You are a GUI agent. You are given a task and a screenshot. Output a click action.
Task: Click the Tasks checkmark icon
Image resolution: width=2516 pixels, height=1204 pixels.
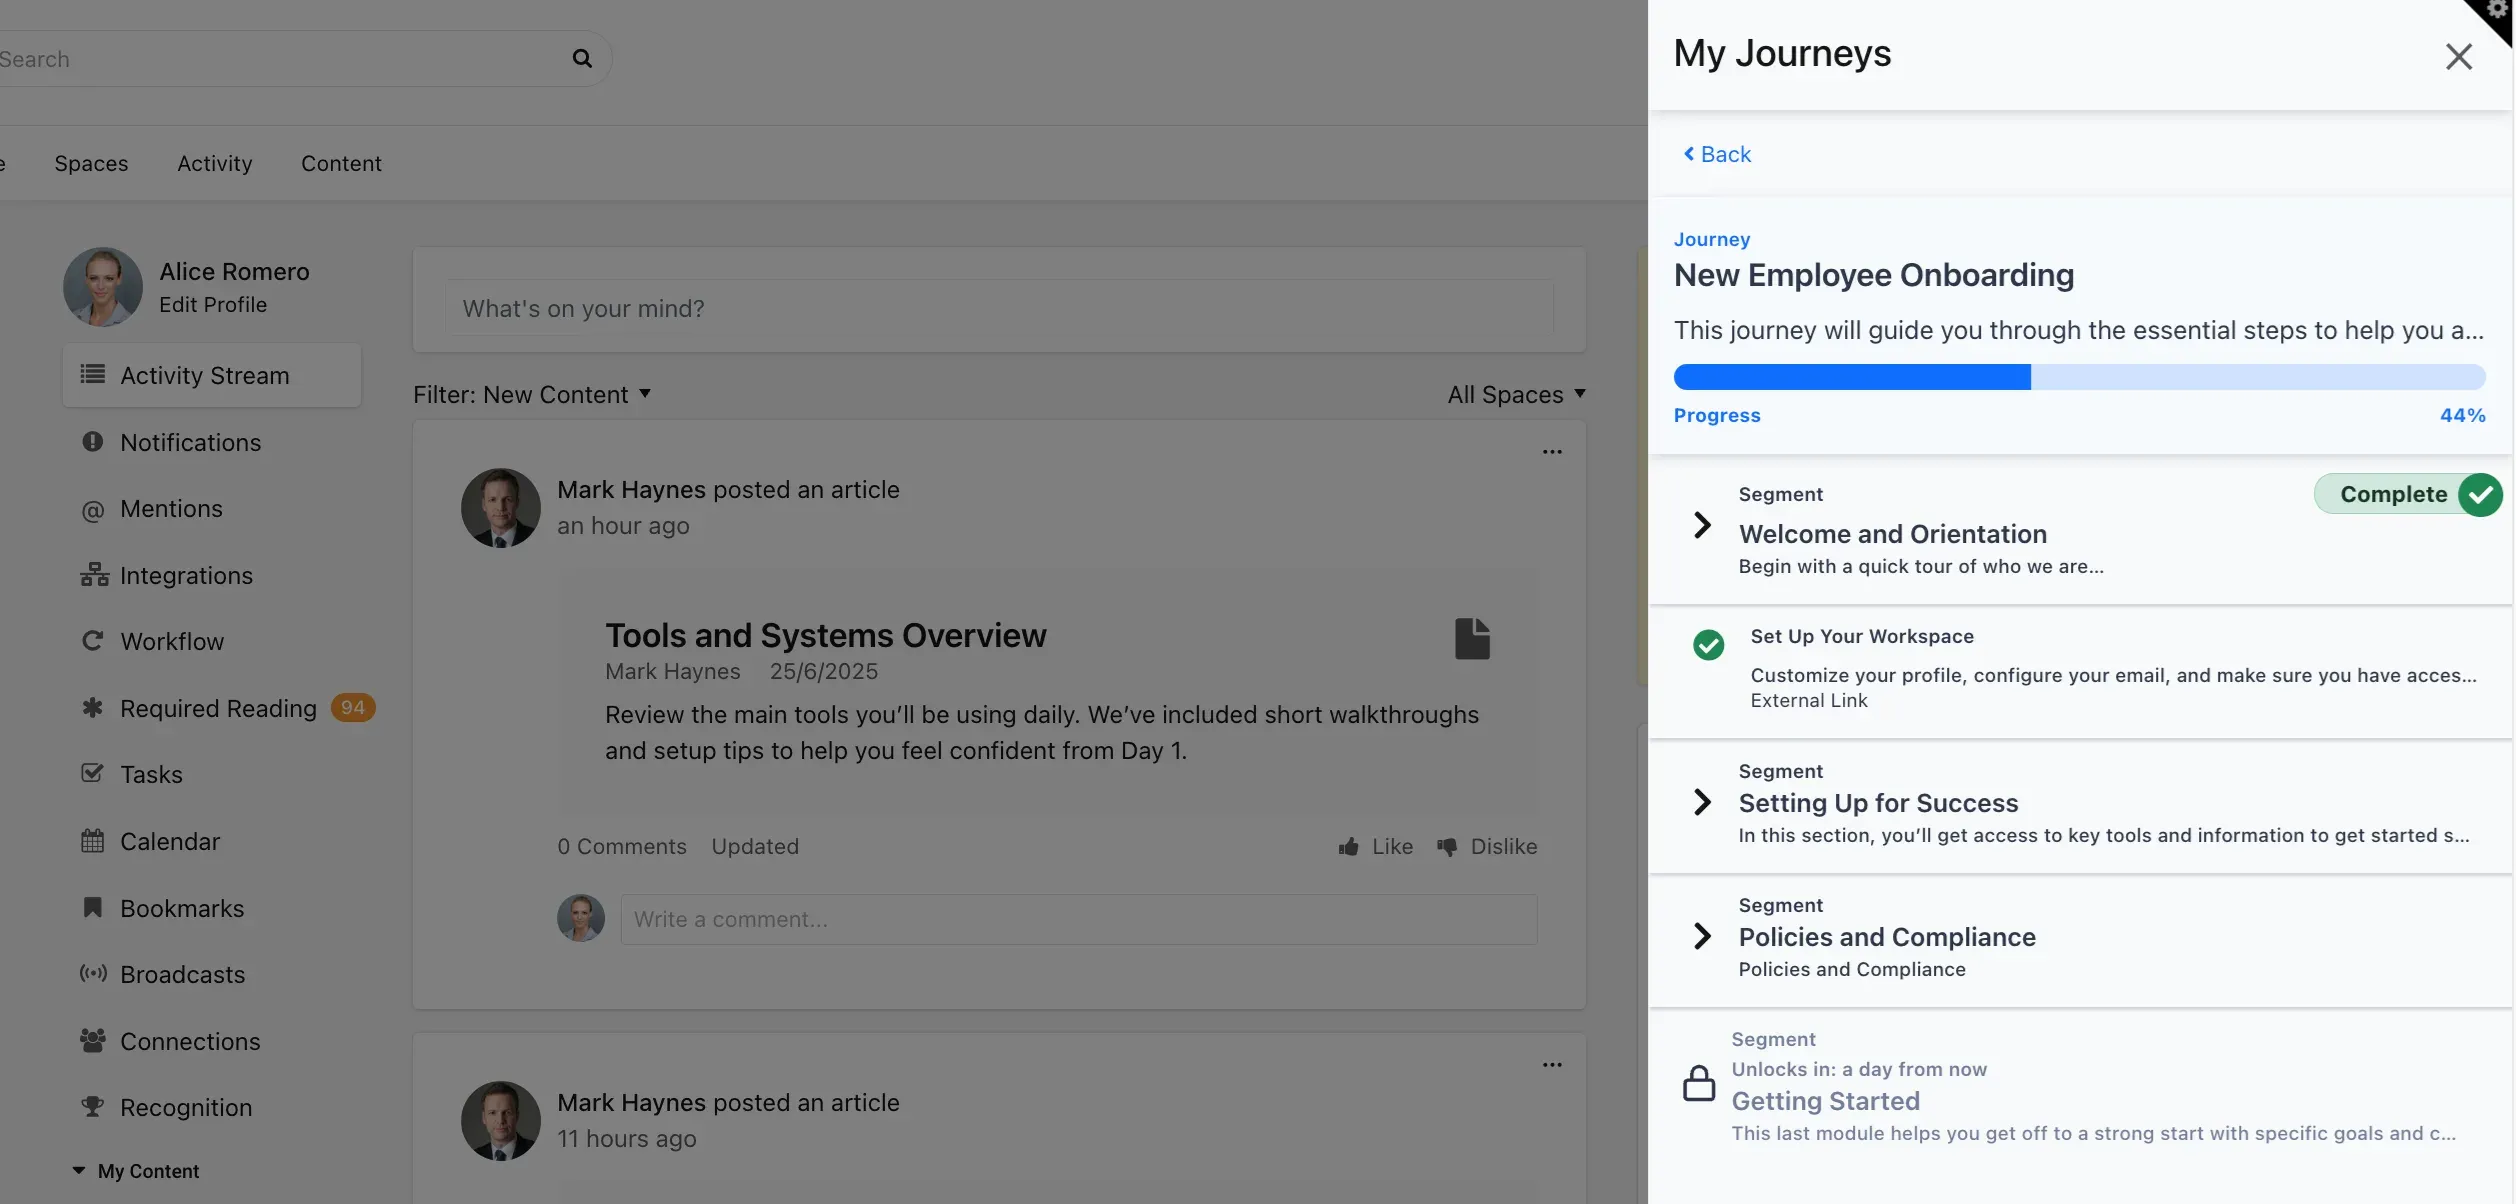click(x=92, y=773)
